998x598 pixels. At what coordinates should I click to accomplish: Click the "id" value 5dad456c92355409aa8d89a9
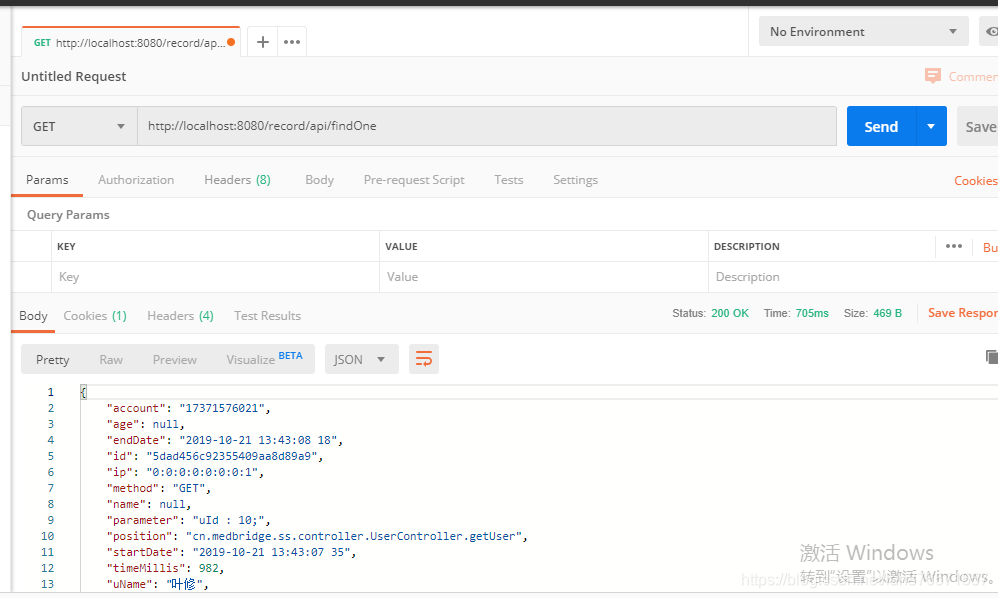pos(232,456)
